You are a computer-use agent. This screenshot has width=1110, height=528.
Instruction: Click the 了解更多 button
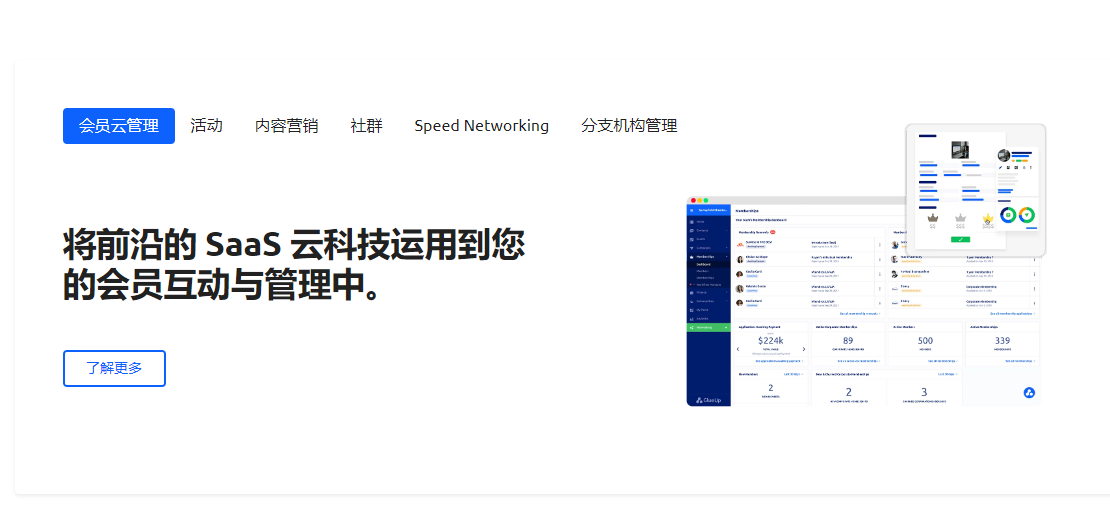pos(114,368)
